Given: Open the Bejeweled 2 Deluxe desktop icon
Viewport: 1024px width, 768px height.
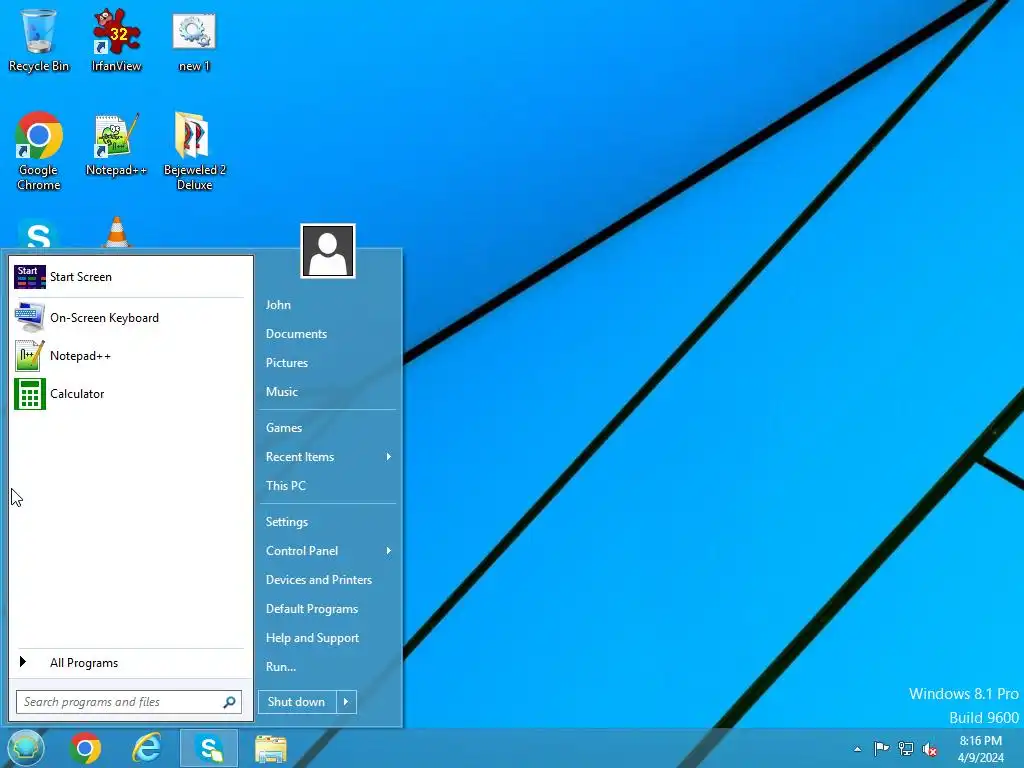Looking at the screenshot, I should 195,152.
